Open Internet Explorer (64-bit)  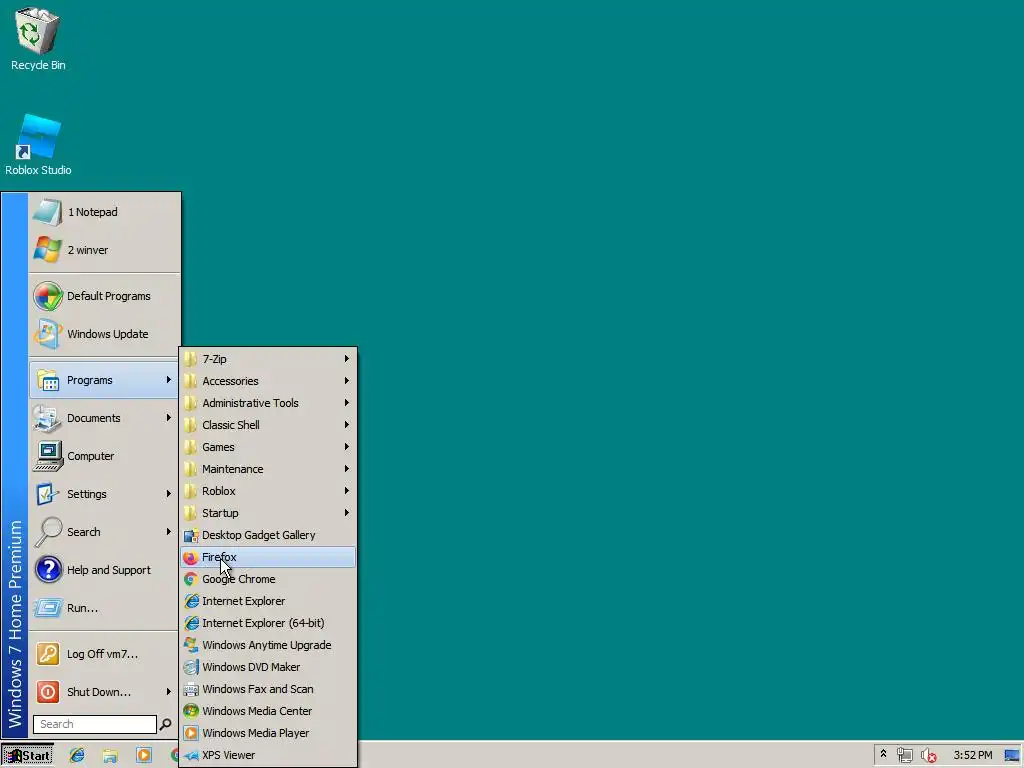(x=268, y=623)
